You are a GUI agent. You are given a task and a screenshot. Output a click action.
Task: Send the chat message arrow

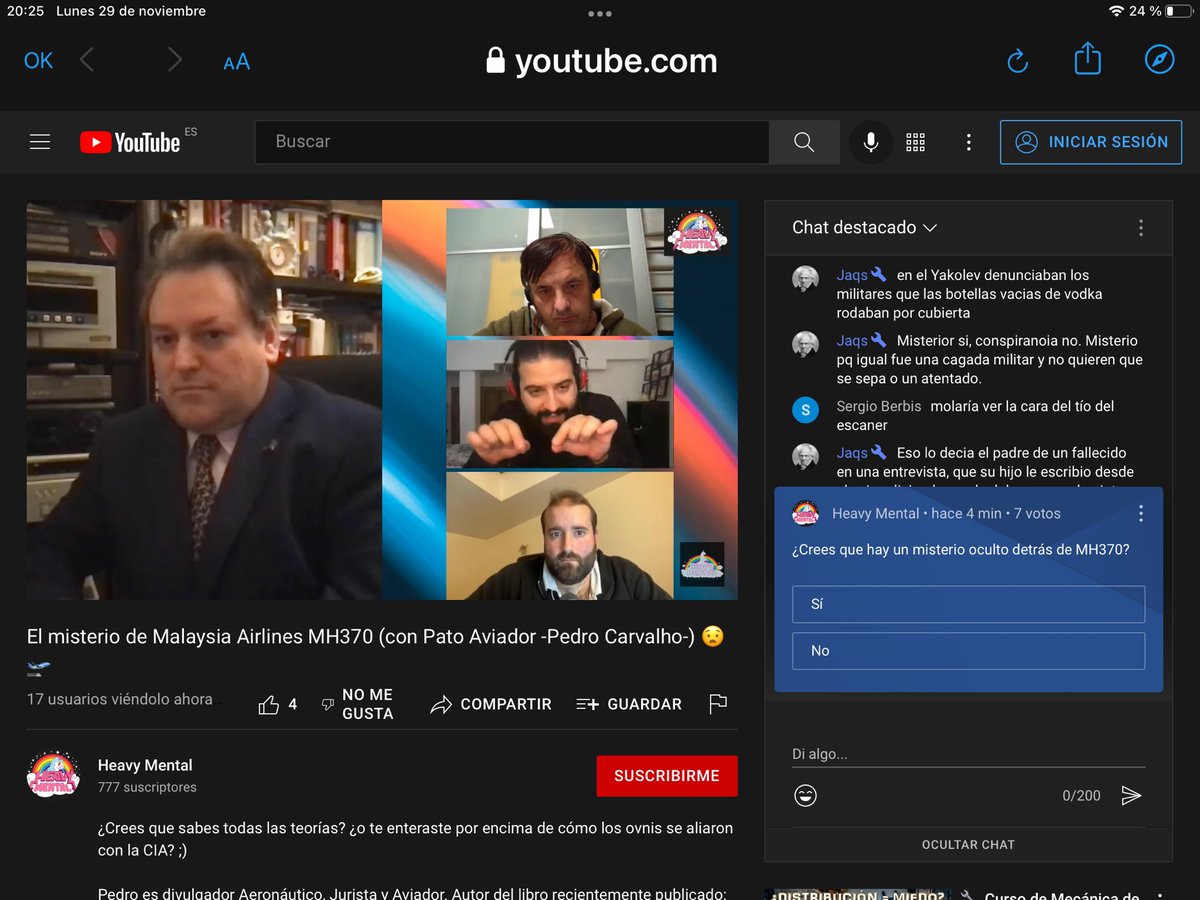click(x=1131, y=795)
